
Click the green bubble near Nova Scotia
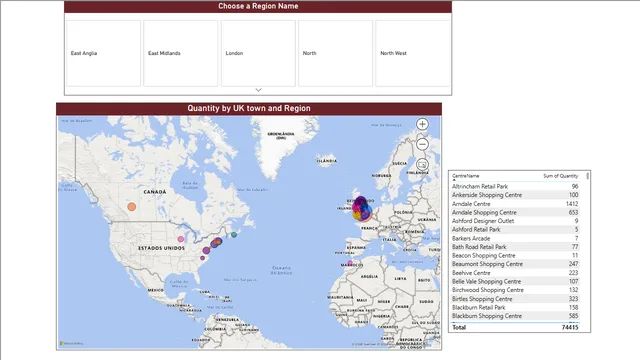[234, 235]
